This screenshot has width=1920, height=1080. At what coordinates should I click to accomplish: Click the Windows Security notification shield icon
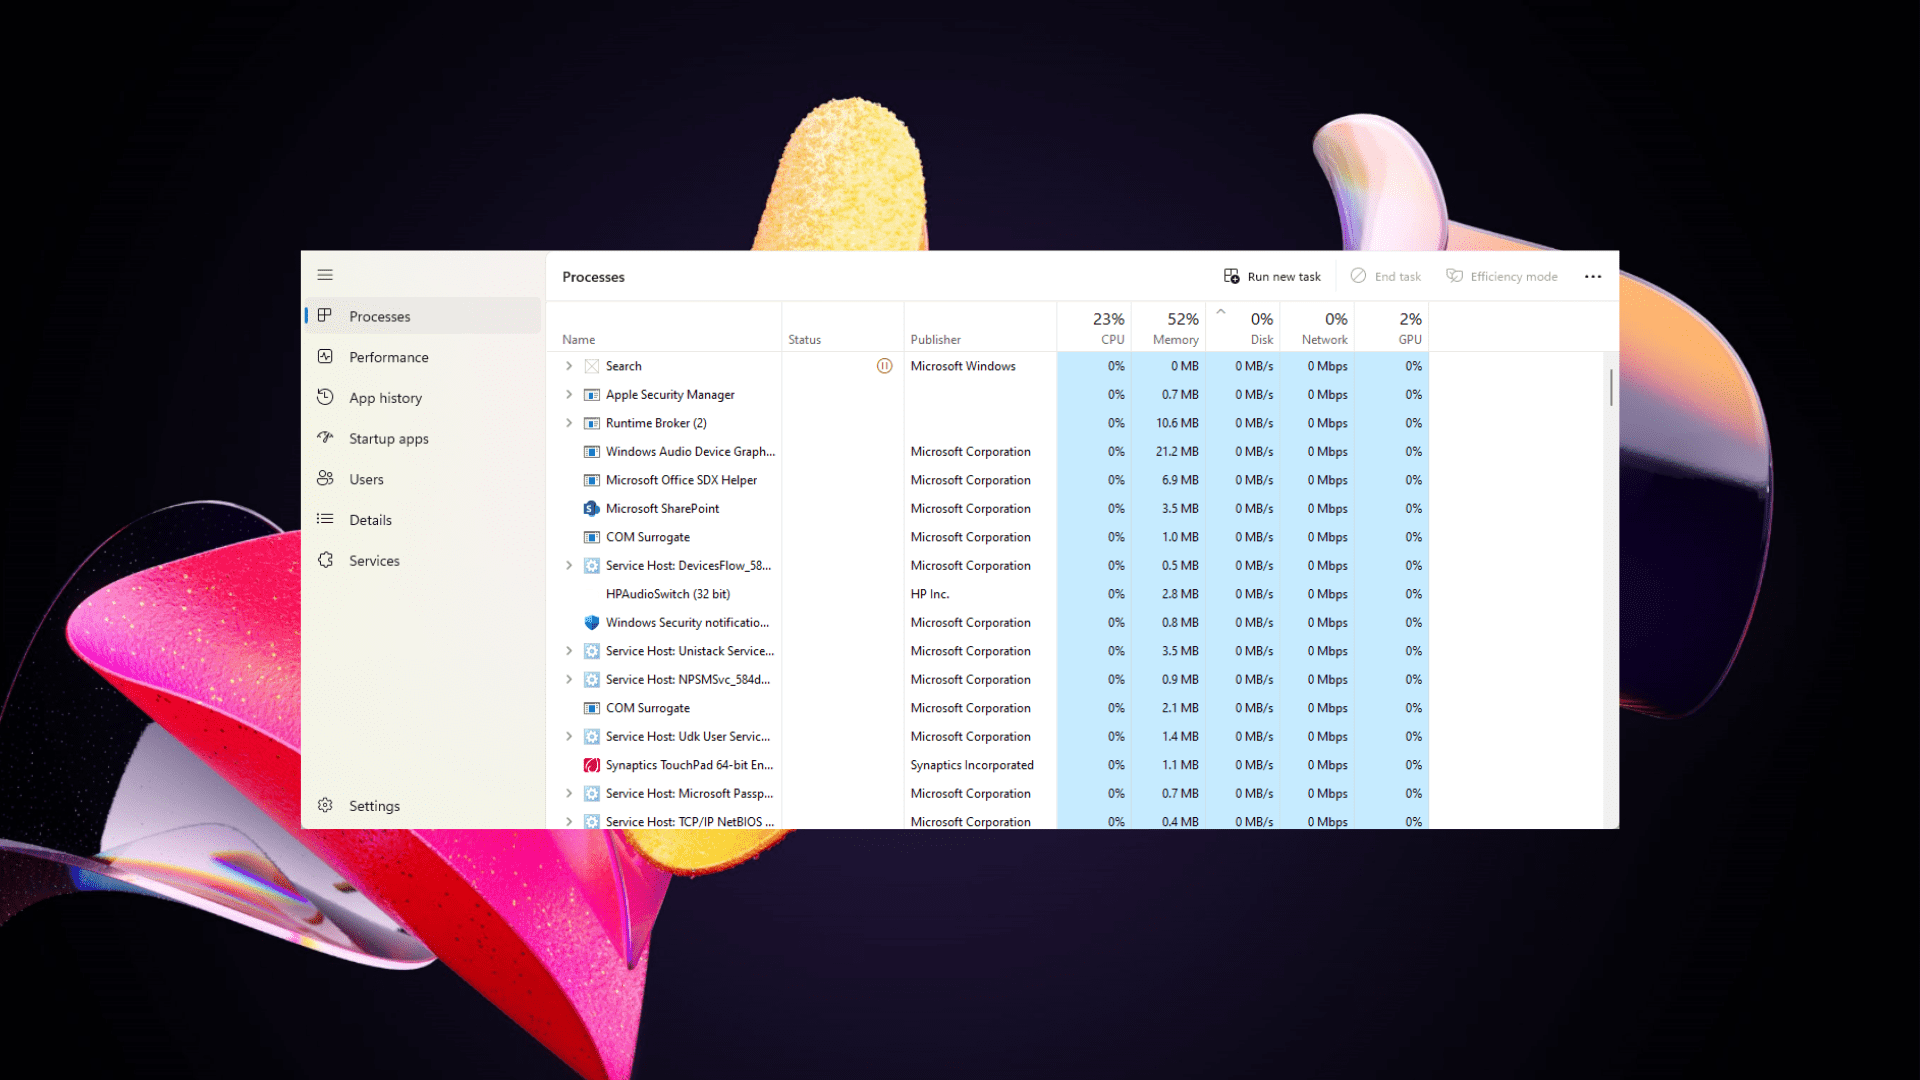point(592,622)
